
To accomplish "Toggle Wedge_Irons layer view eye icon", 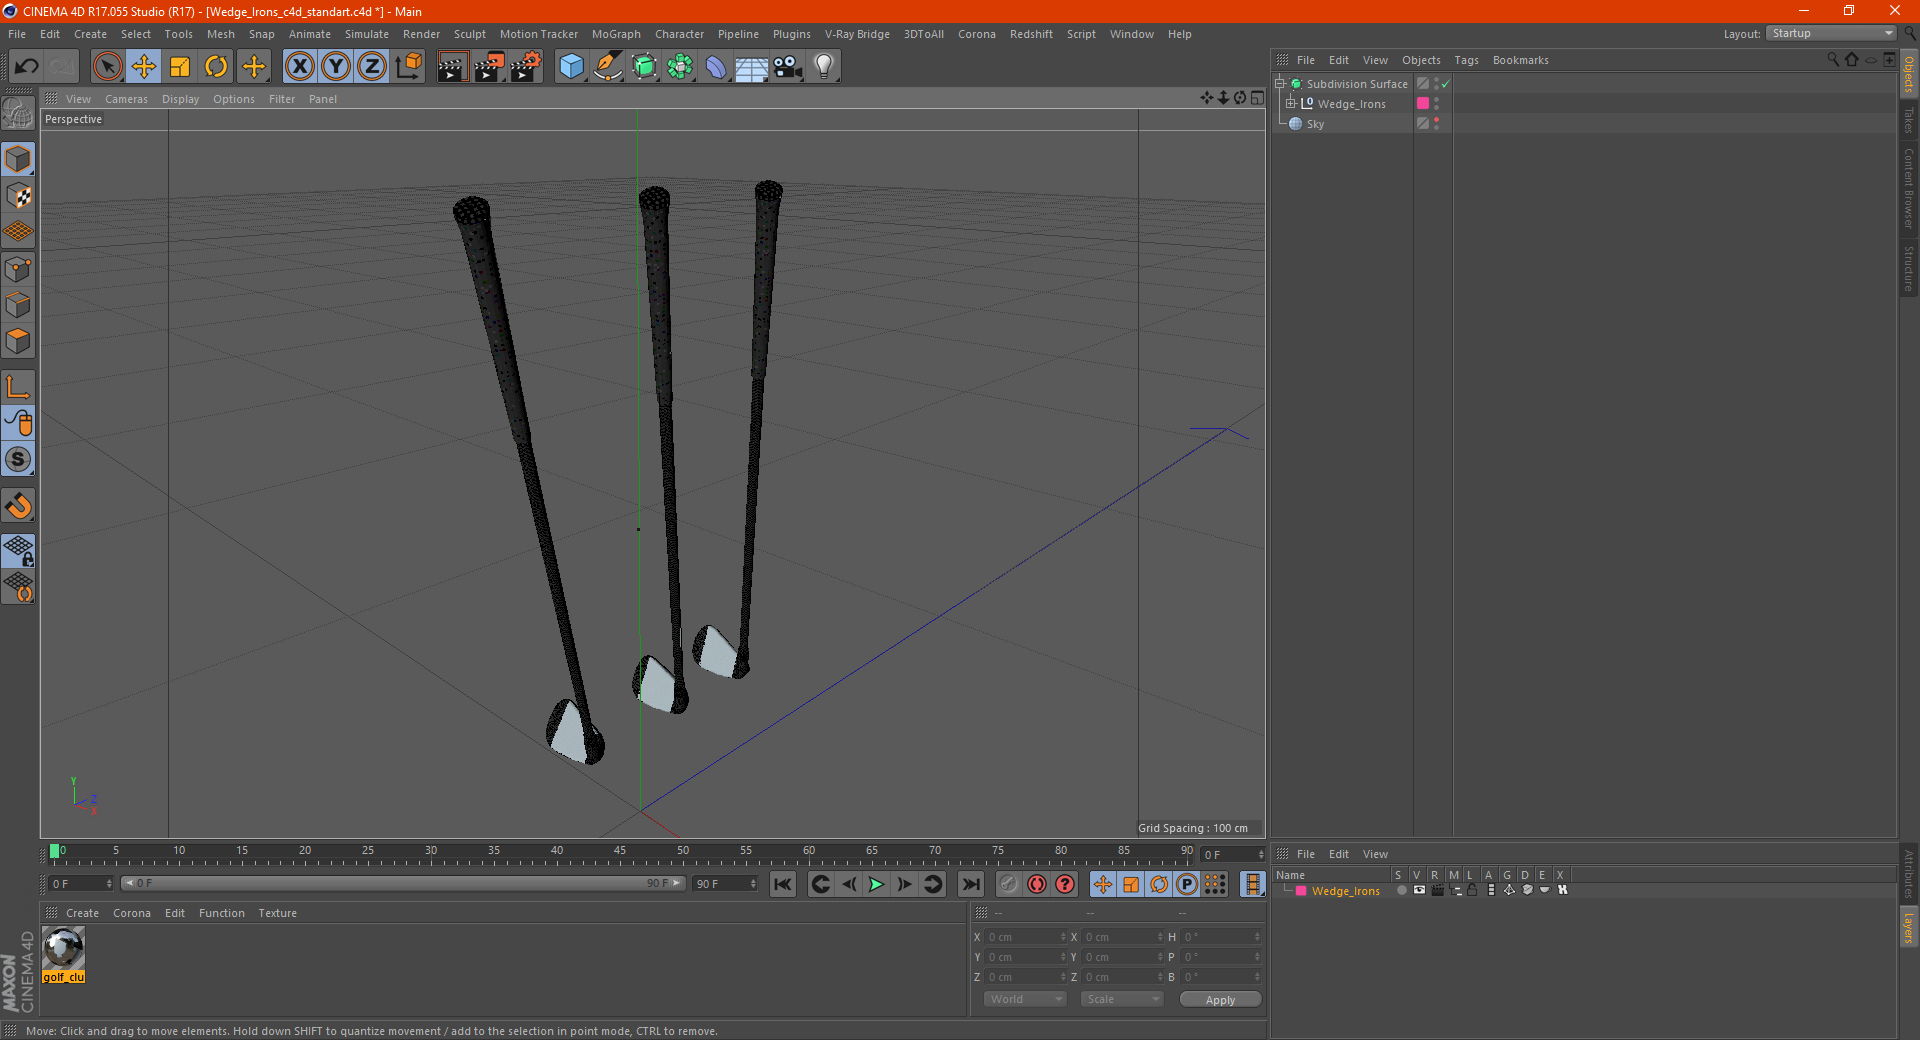I will coord(1419,890).
